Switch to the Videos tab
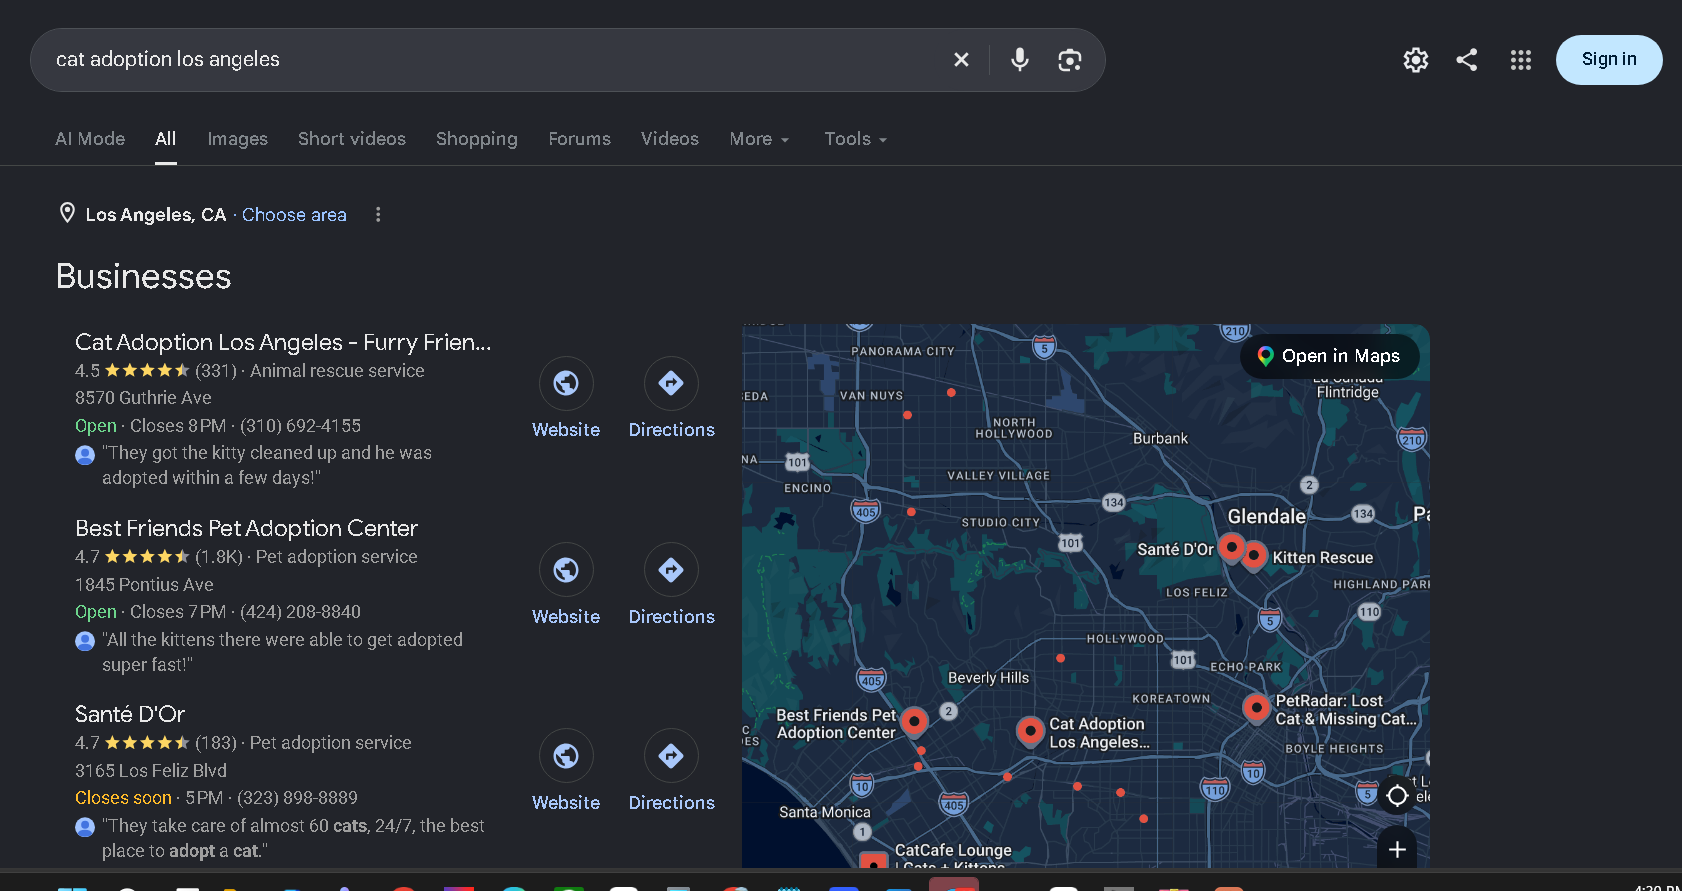1682x891 pixels. coord(670,139)
